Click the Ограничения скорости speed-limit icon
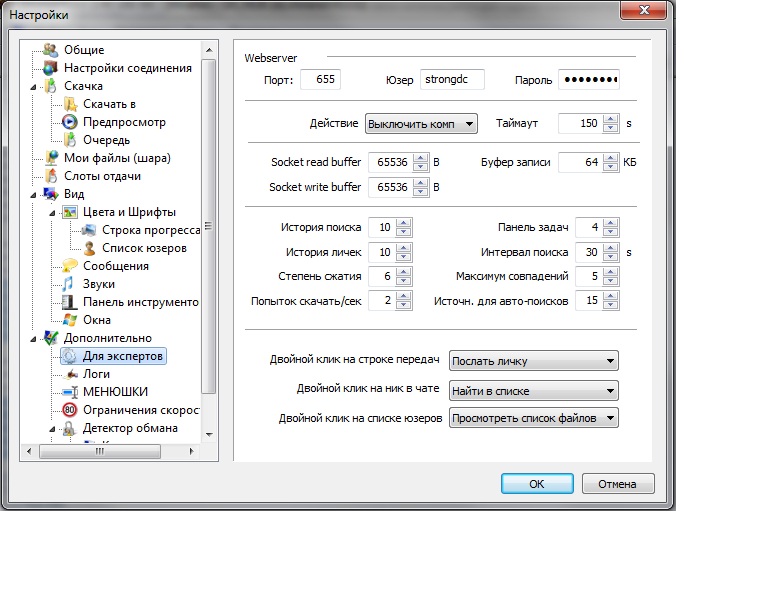768x614 pixels. coord(69,410)
